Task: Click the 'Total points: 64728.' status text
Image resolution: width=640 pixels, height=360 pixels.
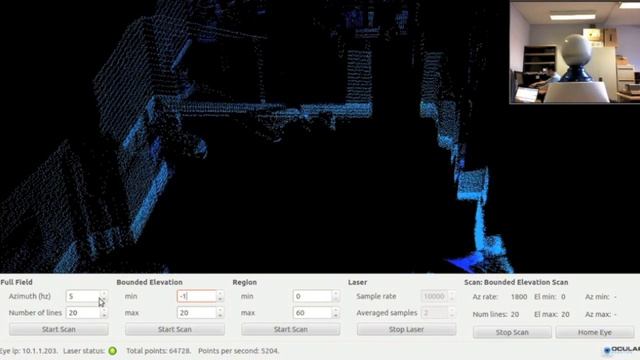Action: point(159,351)
